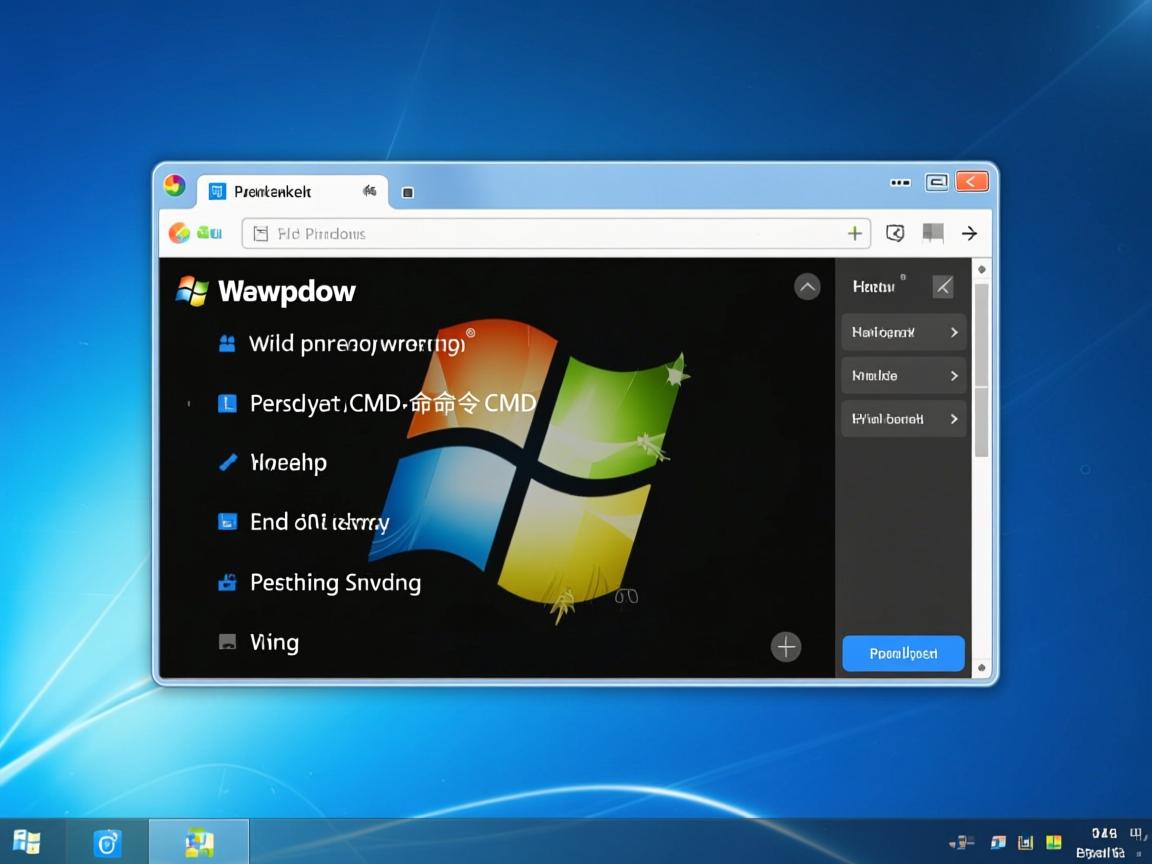This screenshot has height=864, width=1152.
Task: Click the forward arrow in the toolbar
Action: click(x=968, y=233)
